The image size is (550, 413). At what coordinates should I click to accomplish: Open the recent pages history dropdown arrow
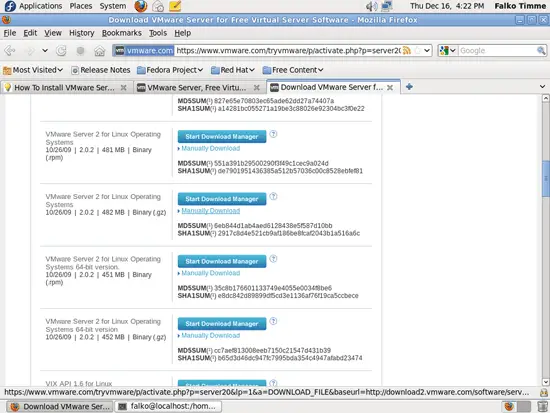pyautogui.click(x=45, y=51)
